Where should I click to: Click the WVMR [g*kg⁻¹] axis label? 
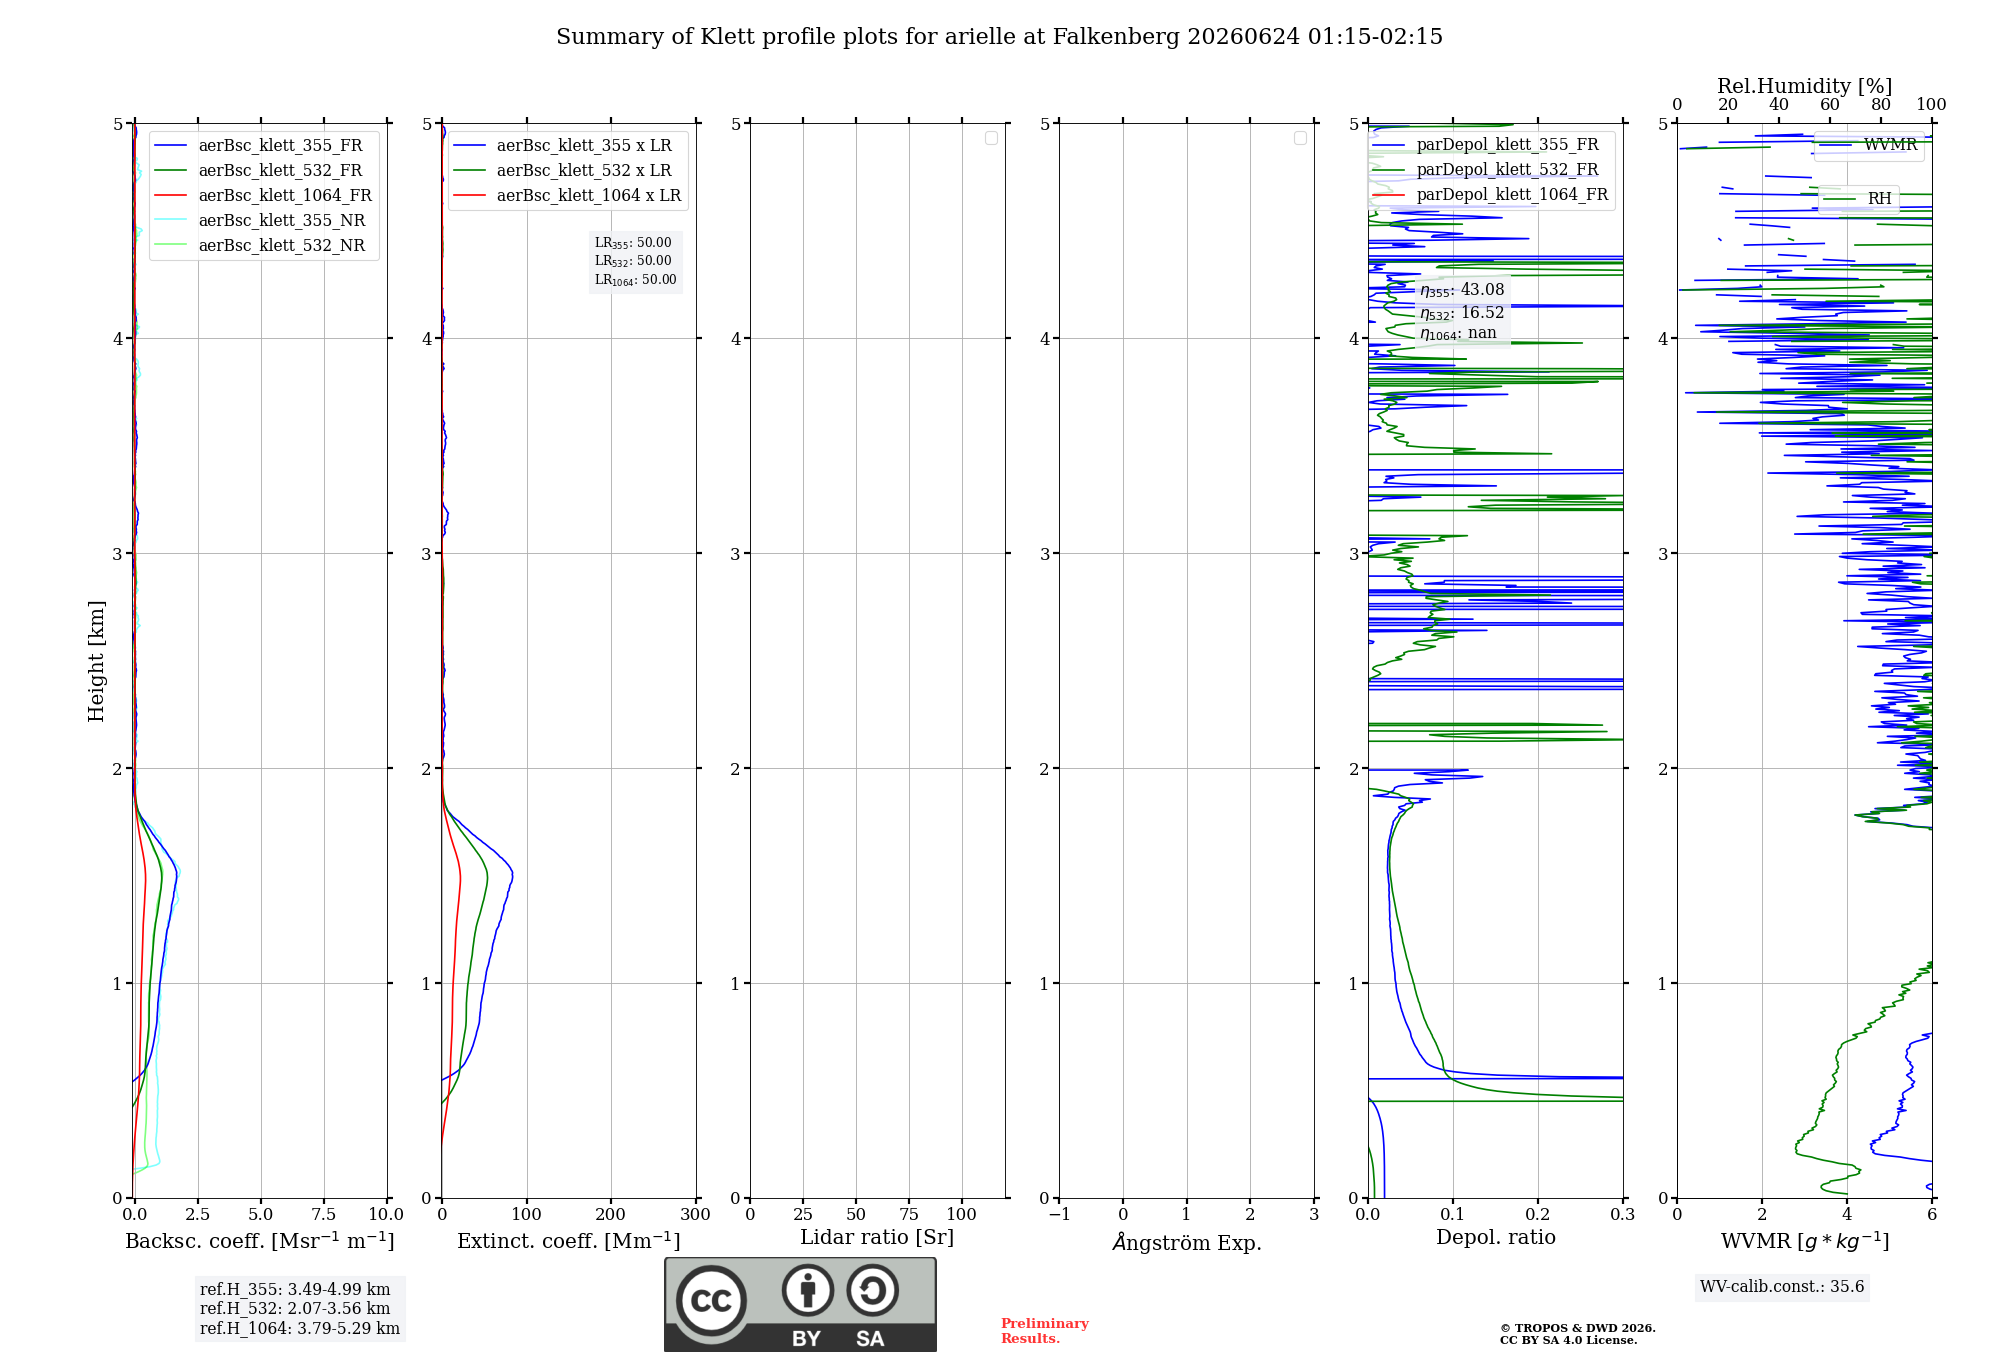point(1805,1241)
